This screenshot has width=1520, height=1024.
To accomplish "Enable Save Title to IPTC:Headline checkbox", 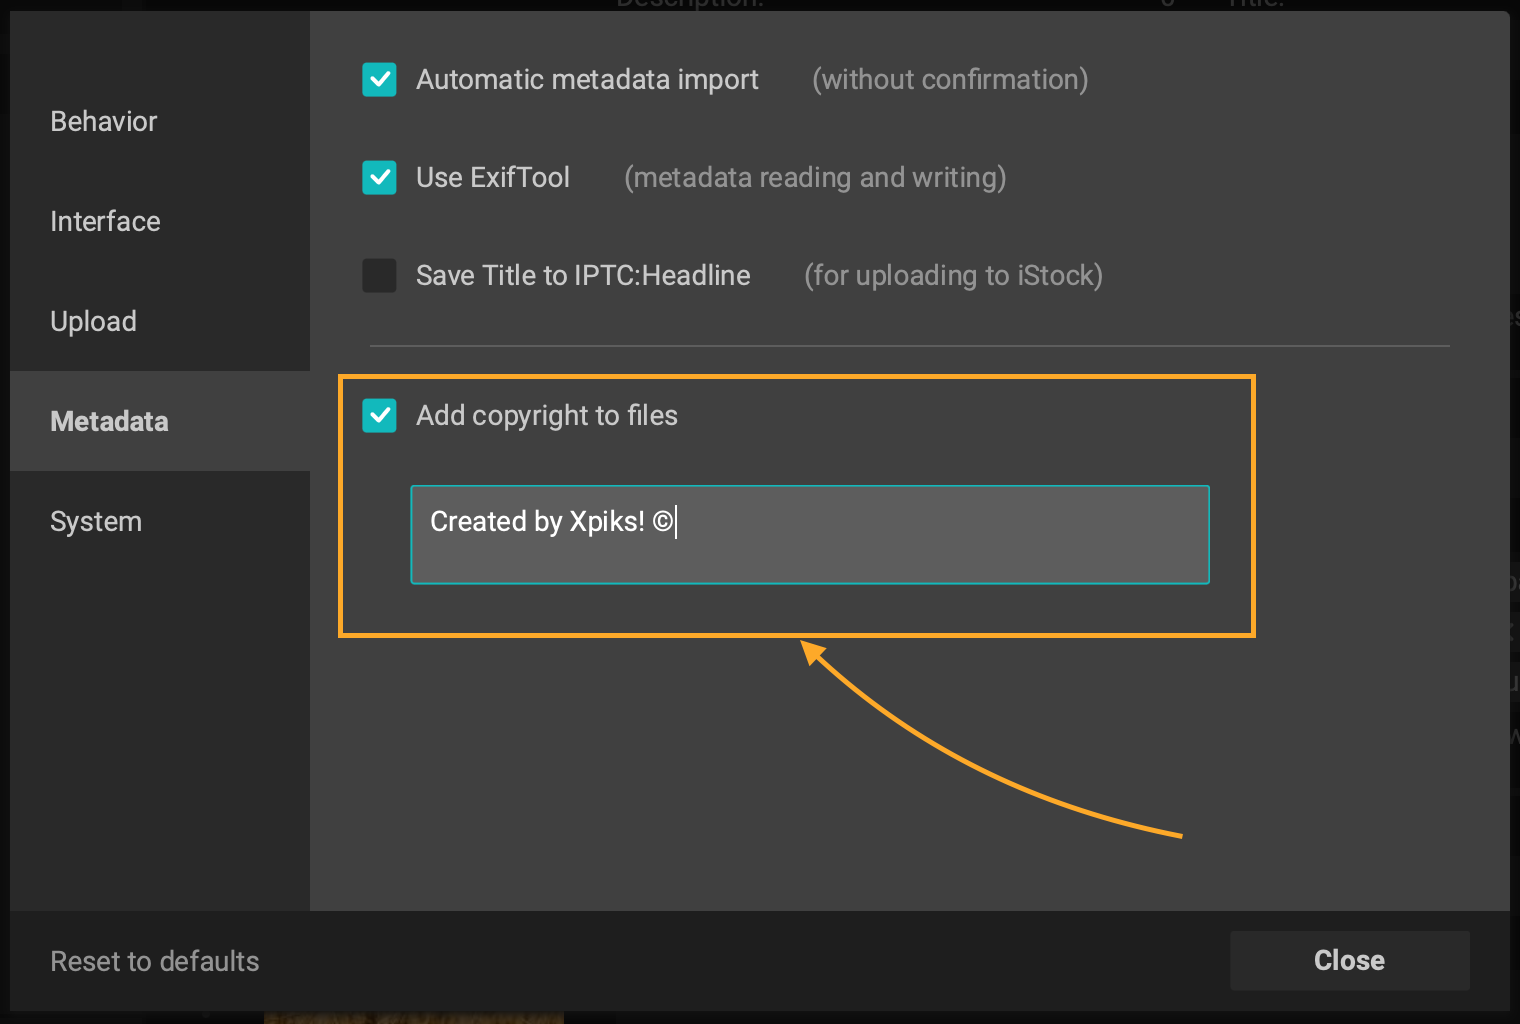I will (379, 276).
